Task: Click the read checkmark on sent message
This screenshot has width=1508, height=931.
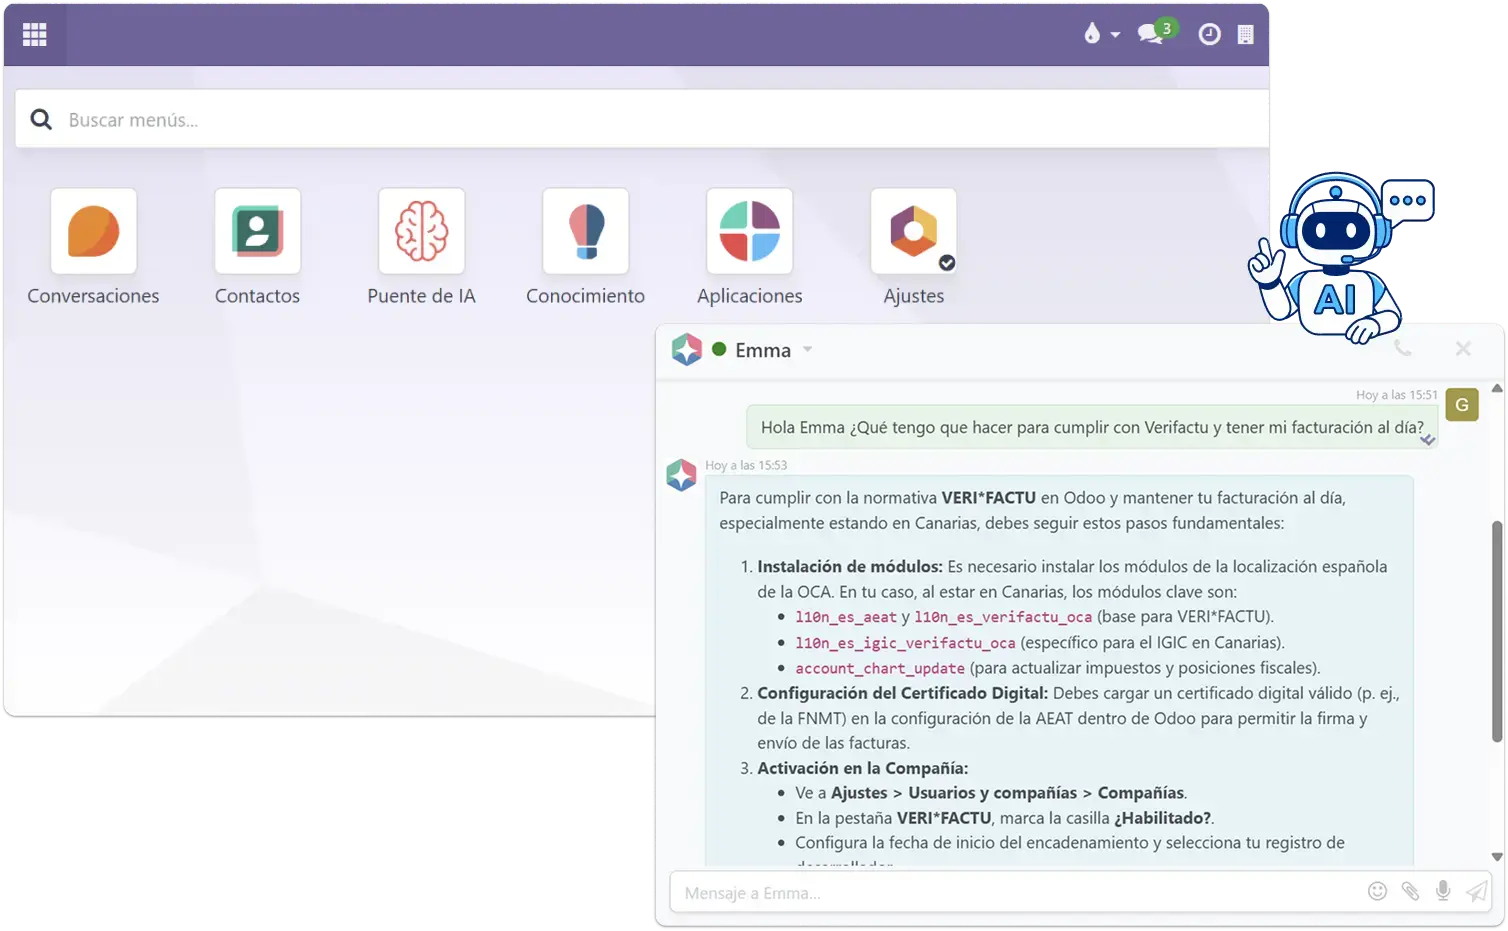Action: pyautogui.click(x=1428, y=440)
